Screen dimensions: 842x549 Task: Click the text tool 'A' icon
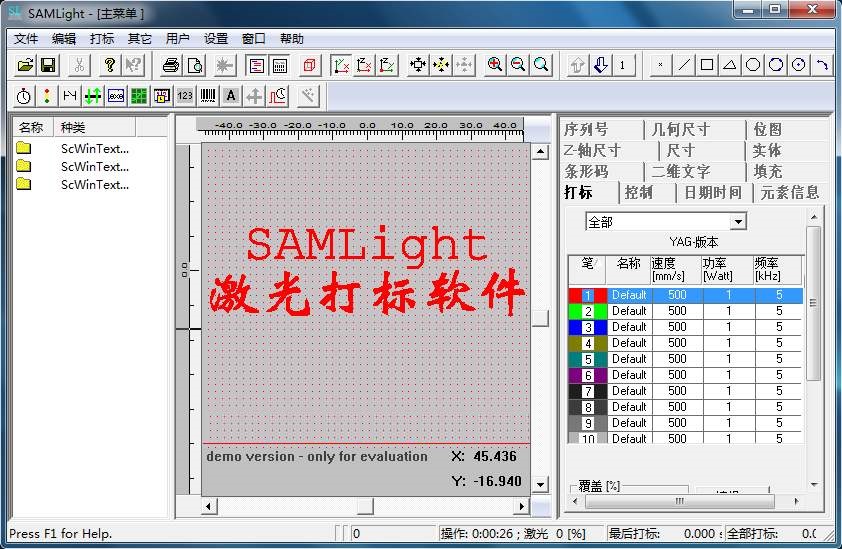pos(231,95)
